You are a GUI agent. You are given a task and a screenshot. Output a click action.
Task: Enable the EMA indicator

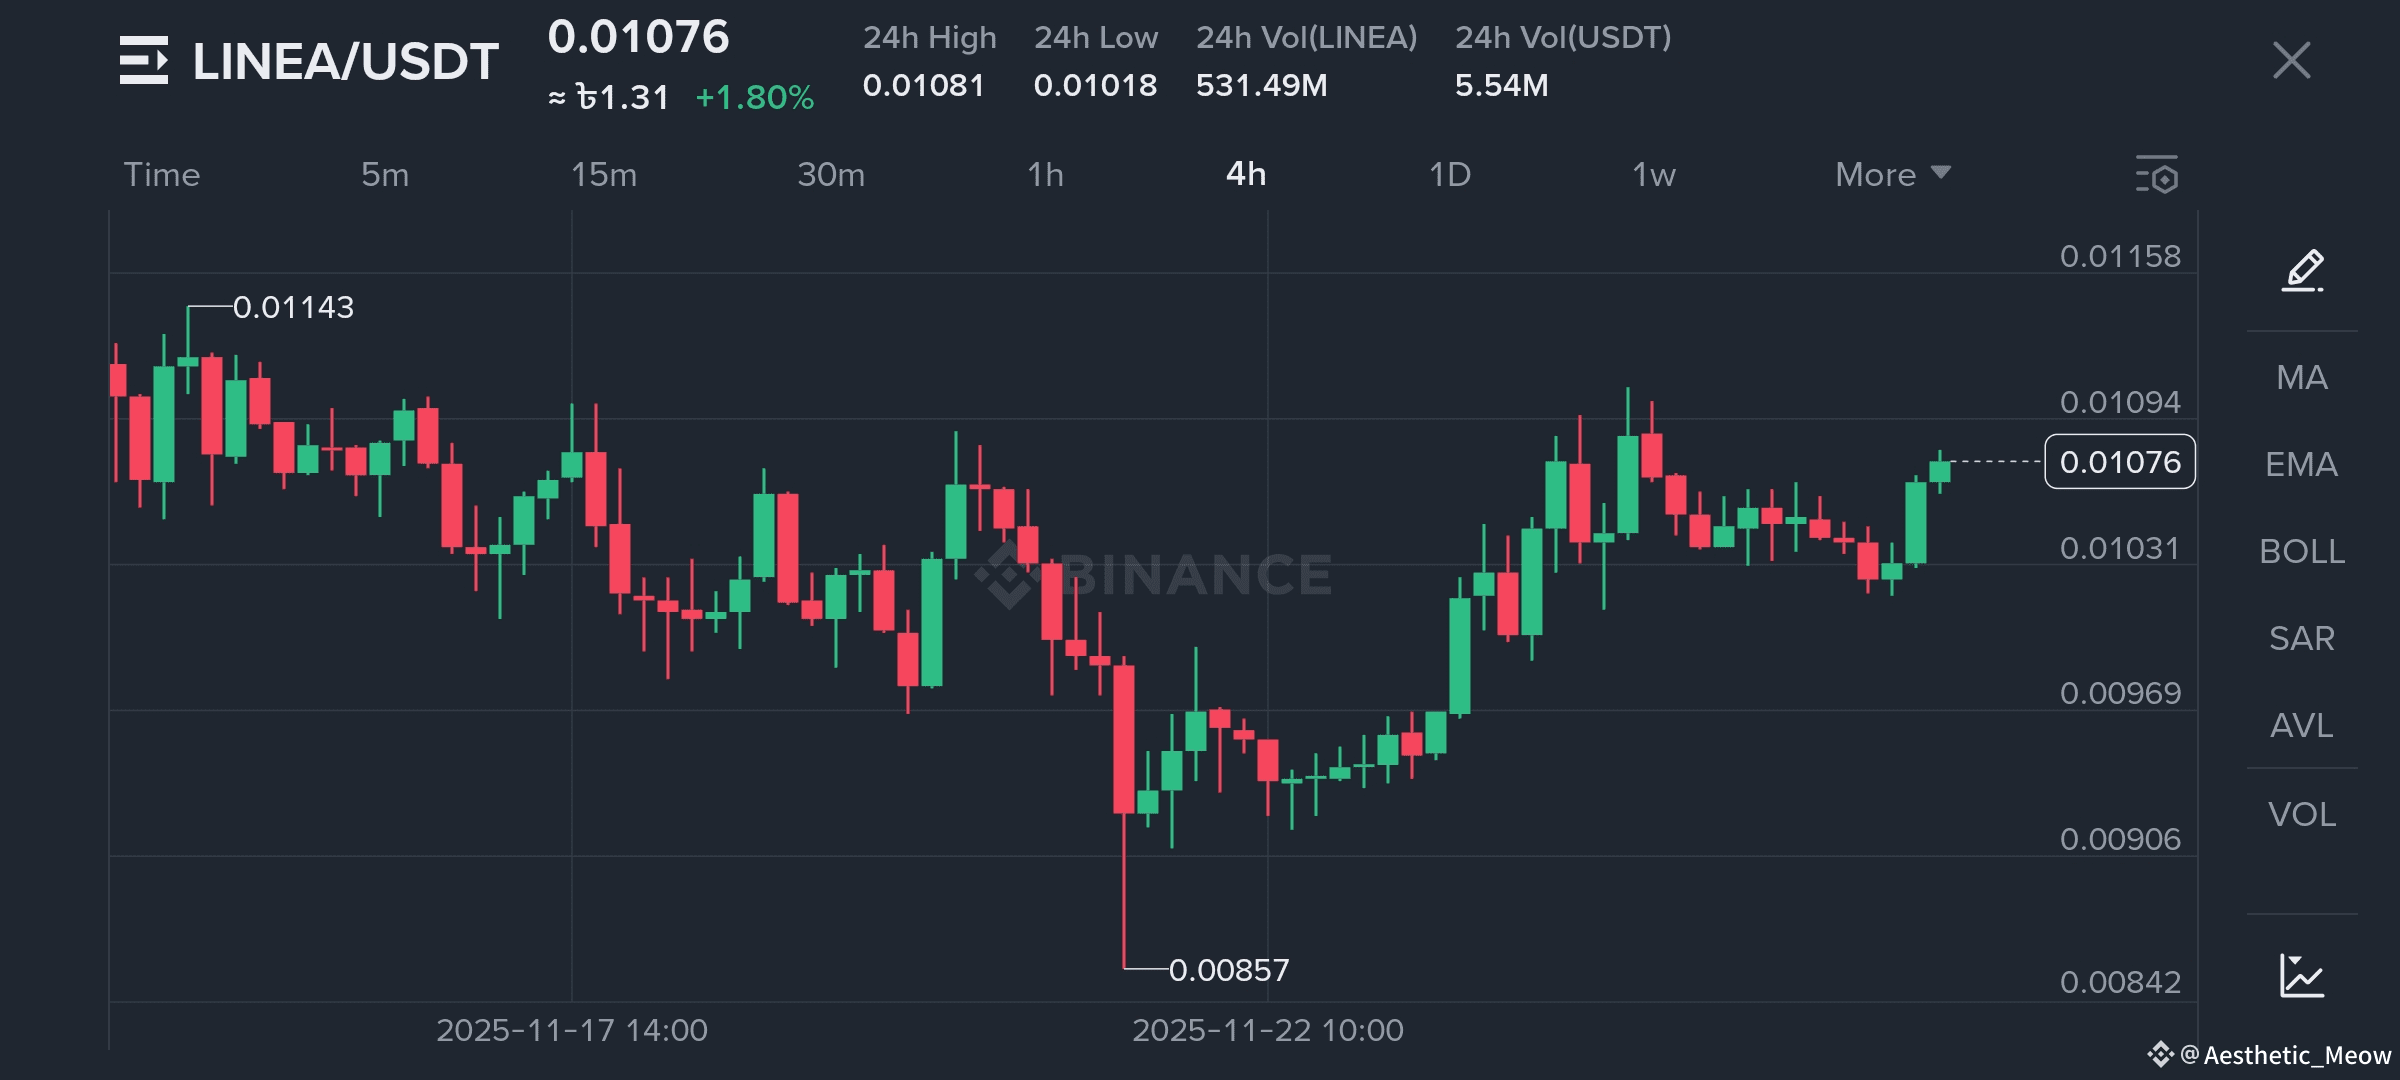coord(2302,464)
